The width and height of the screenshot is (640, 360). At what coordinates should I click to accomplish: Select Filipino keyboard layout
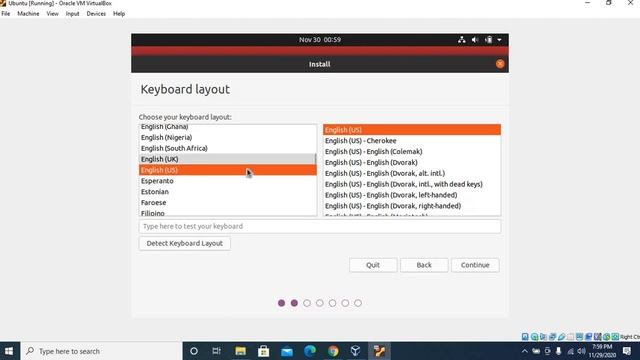227,212
